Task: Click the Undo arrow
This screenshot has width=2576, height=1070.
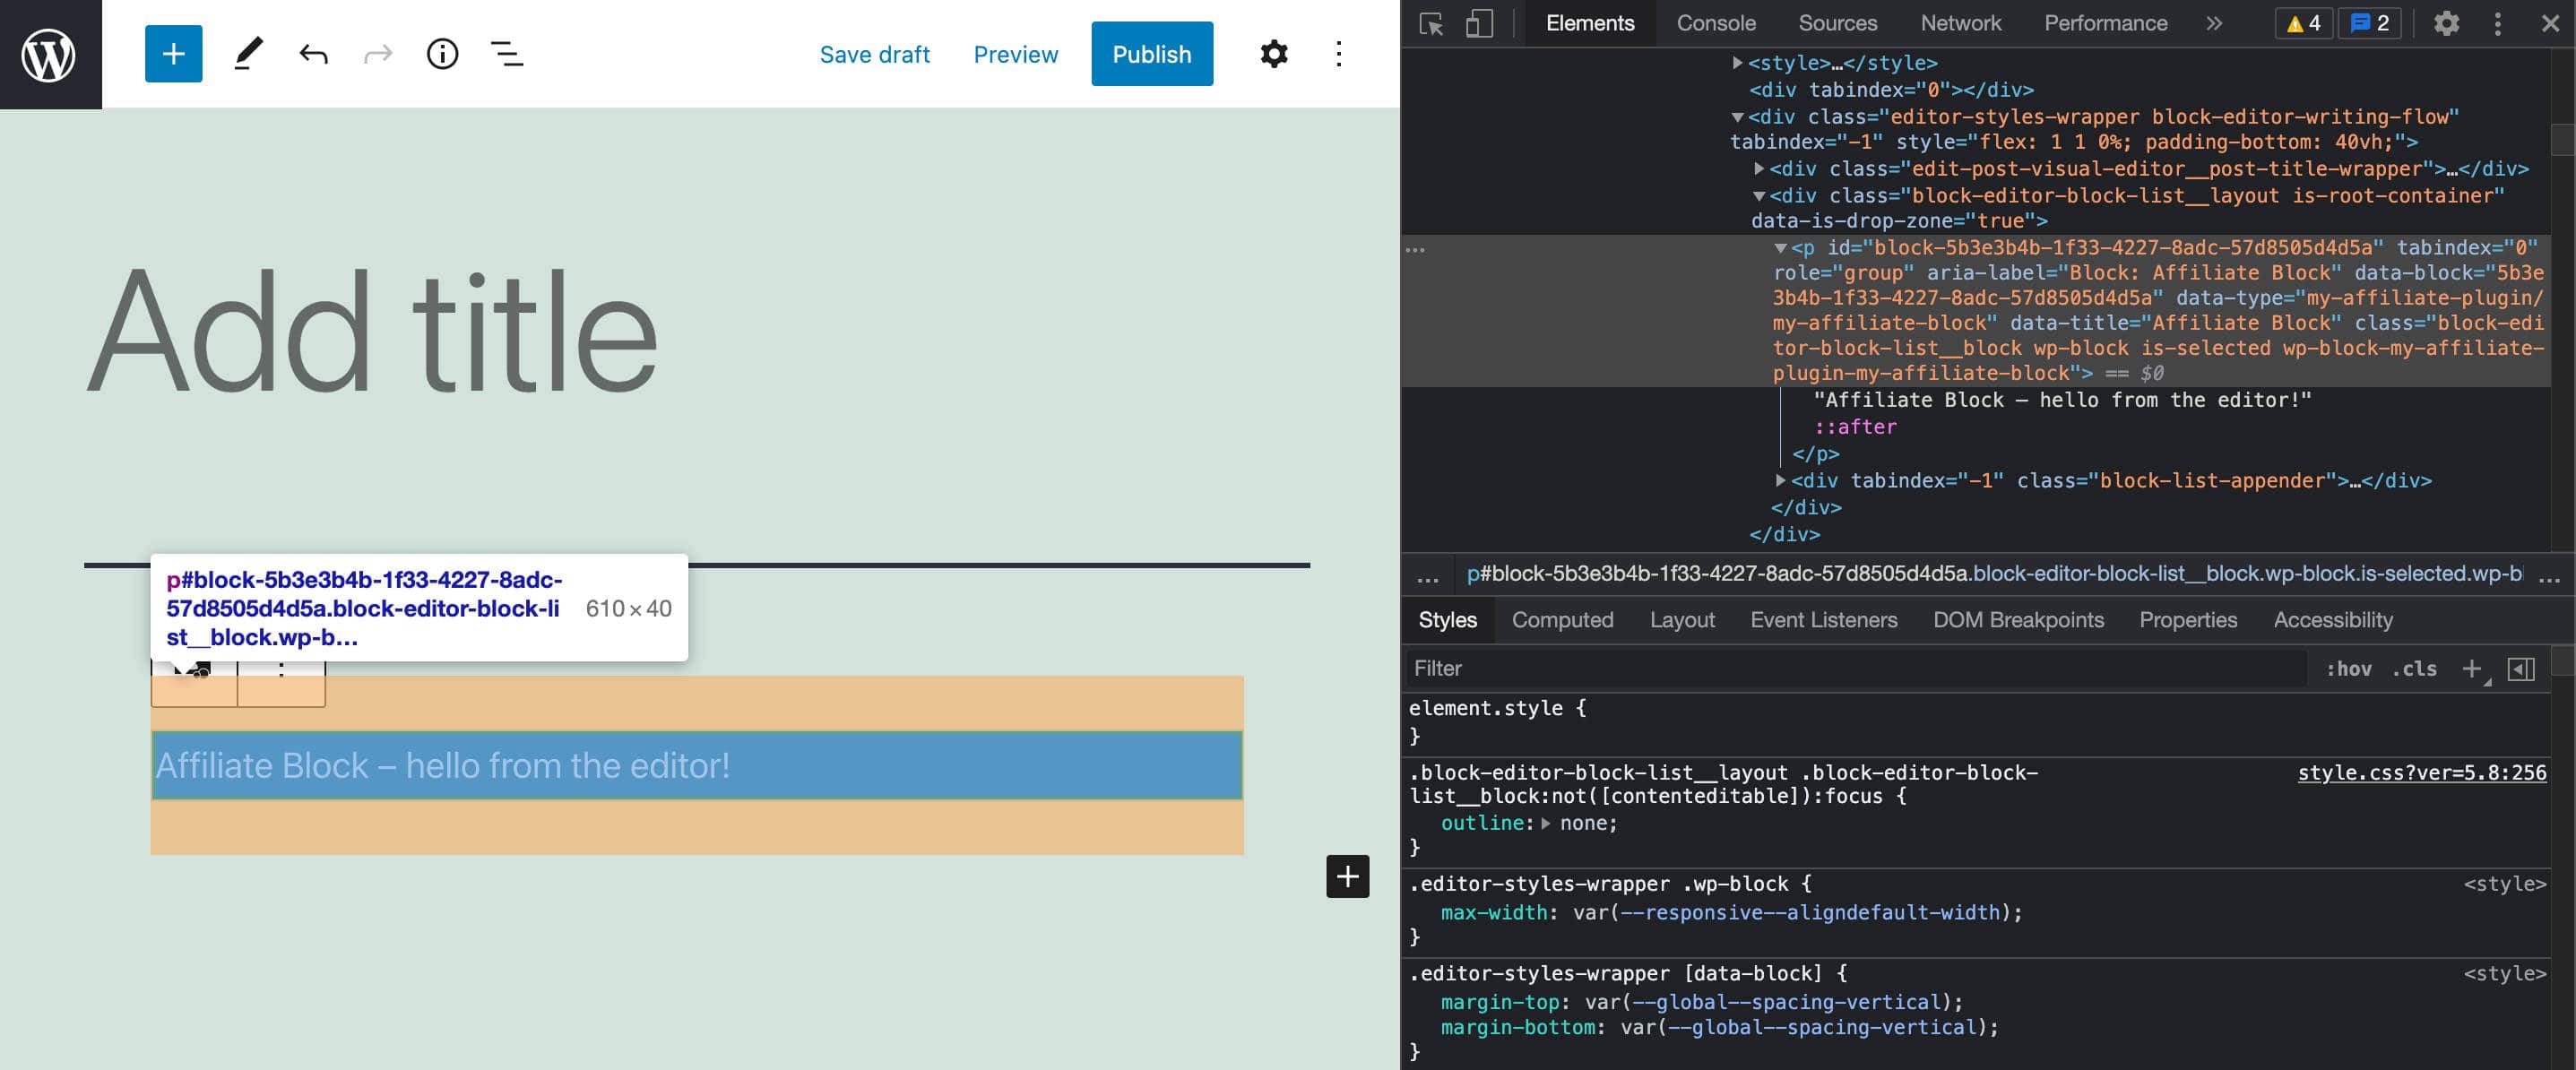Action: point(313,54)
